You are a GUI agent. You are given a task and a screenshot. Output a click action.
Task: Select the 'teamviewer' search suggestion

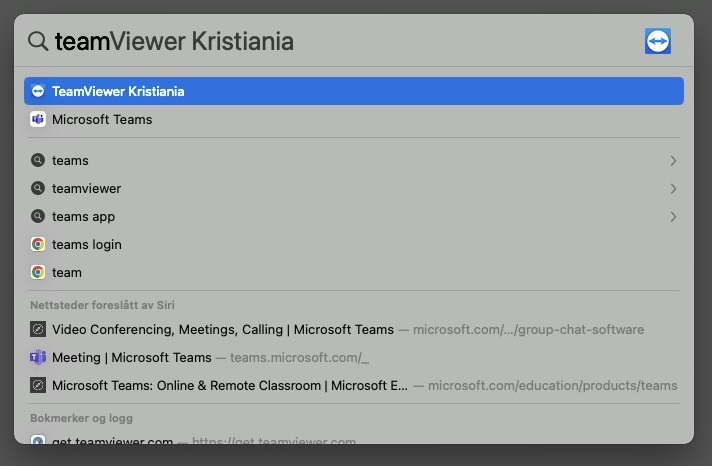click(x=354, y=188)
